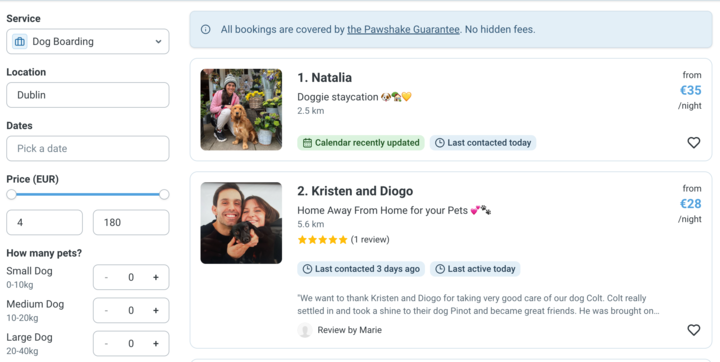Increase Small Dog count with plus
Viewport: 720px width, 362px height.
click(156, 277)
